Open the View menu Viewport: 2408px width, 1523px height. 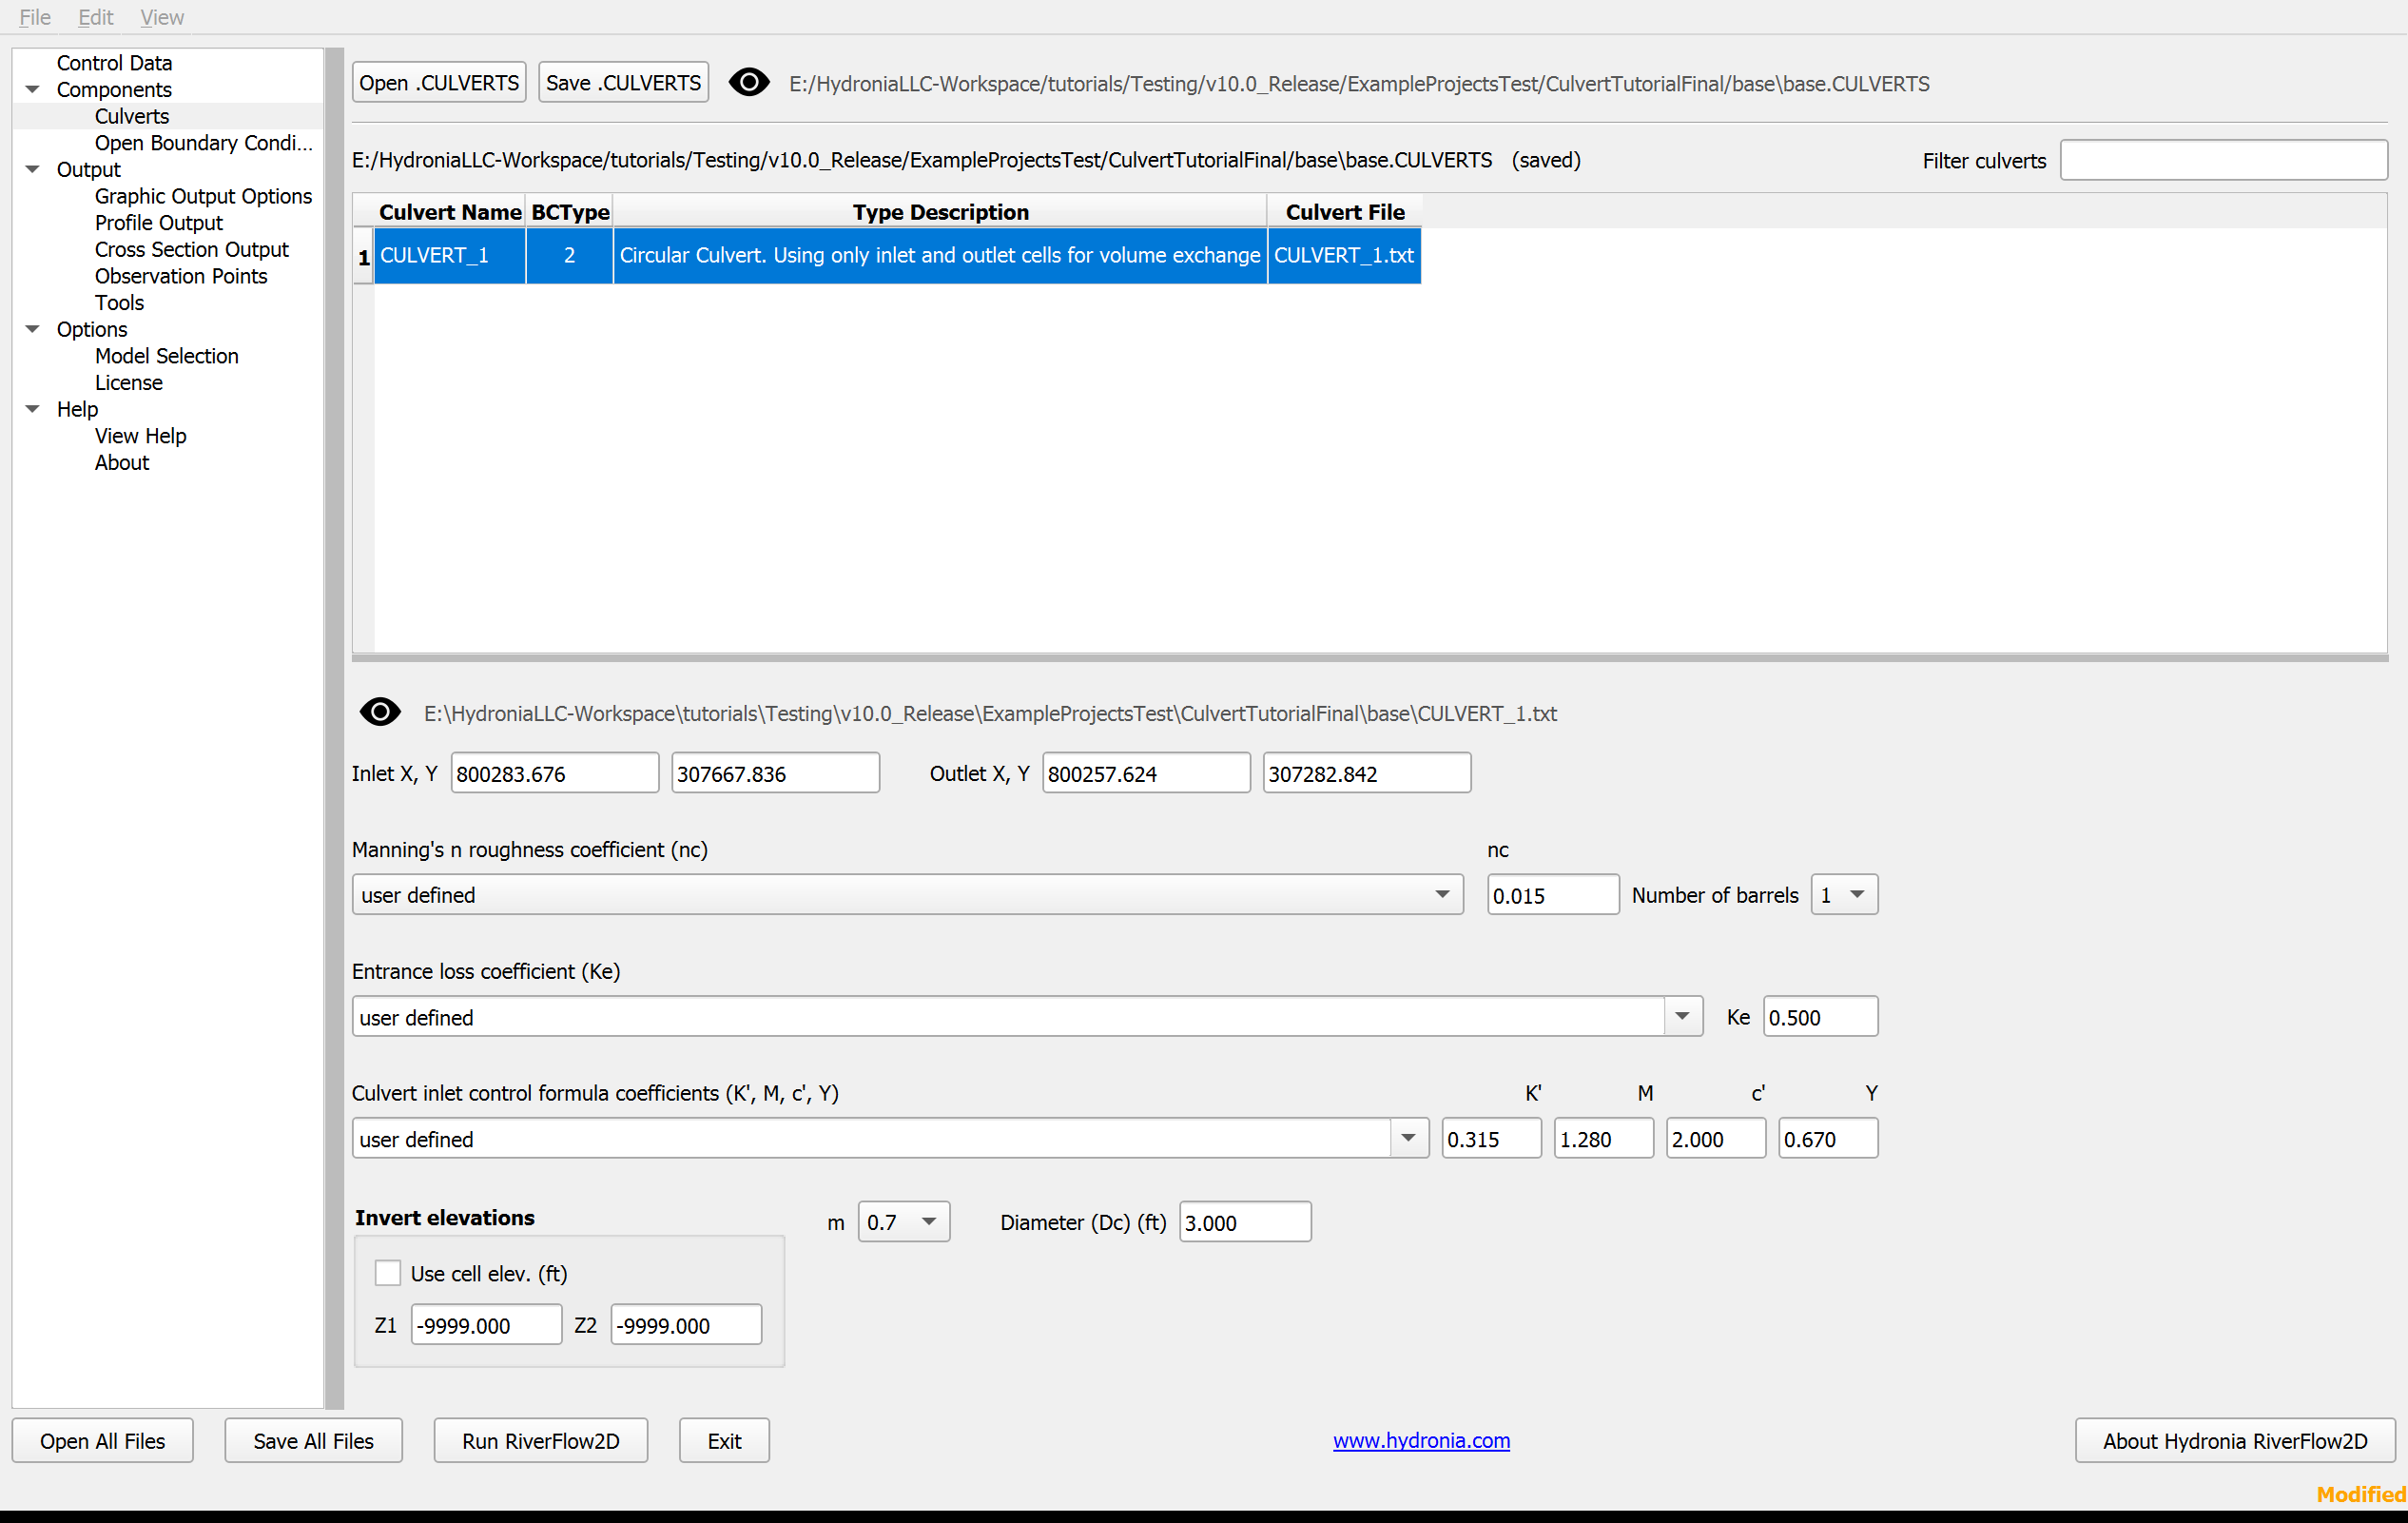(x=162, y=17)
